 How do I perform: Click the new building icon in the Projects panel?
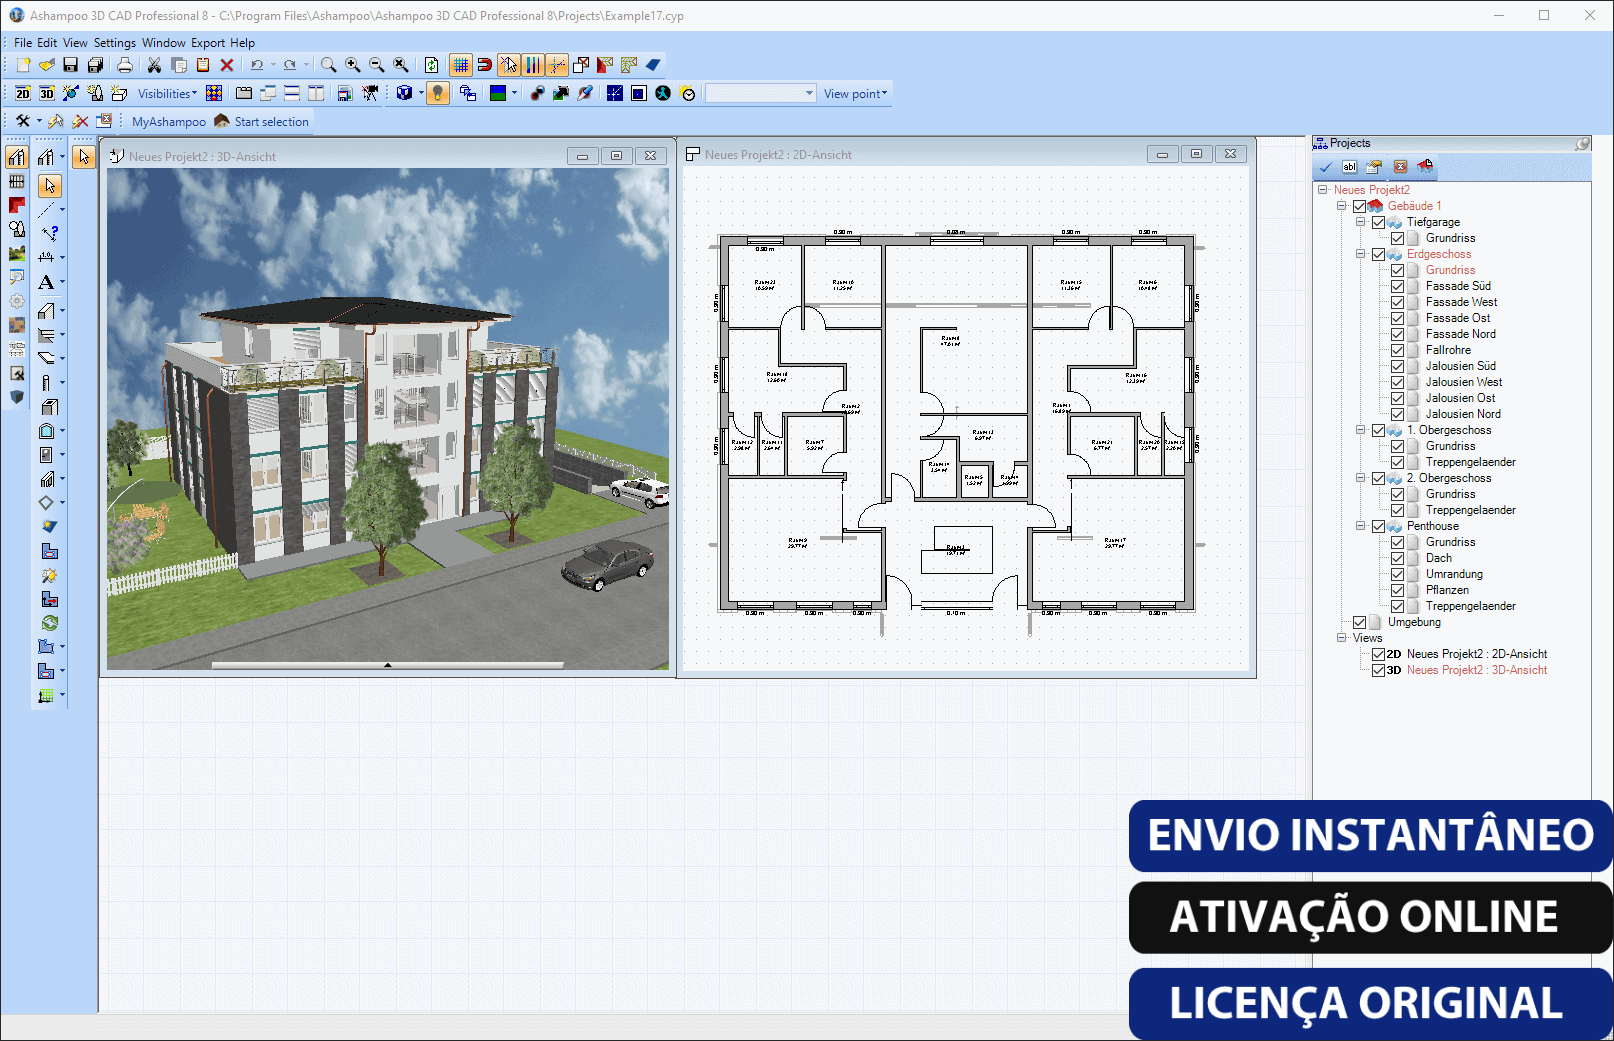tap(1425, 167)
